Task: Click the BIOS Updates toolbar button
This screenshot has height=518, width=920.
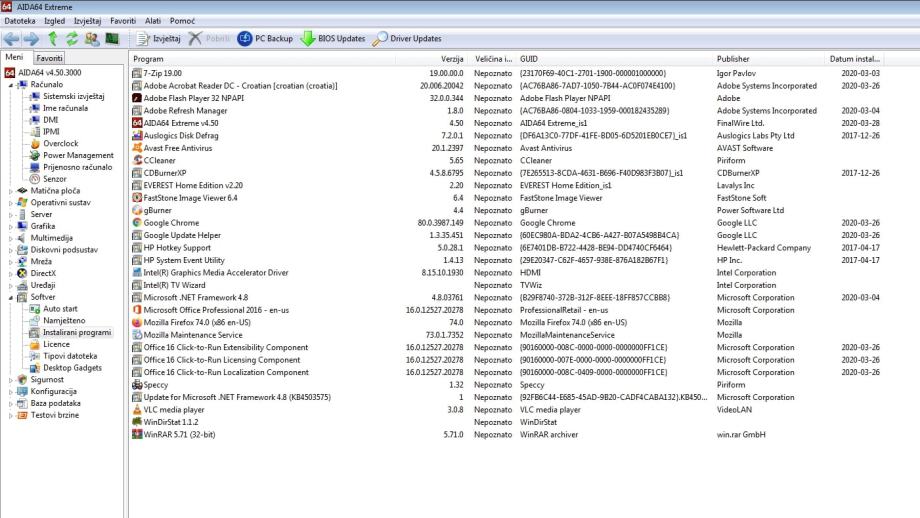Action: pyautogui.click(x=333, y=39)
